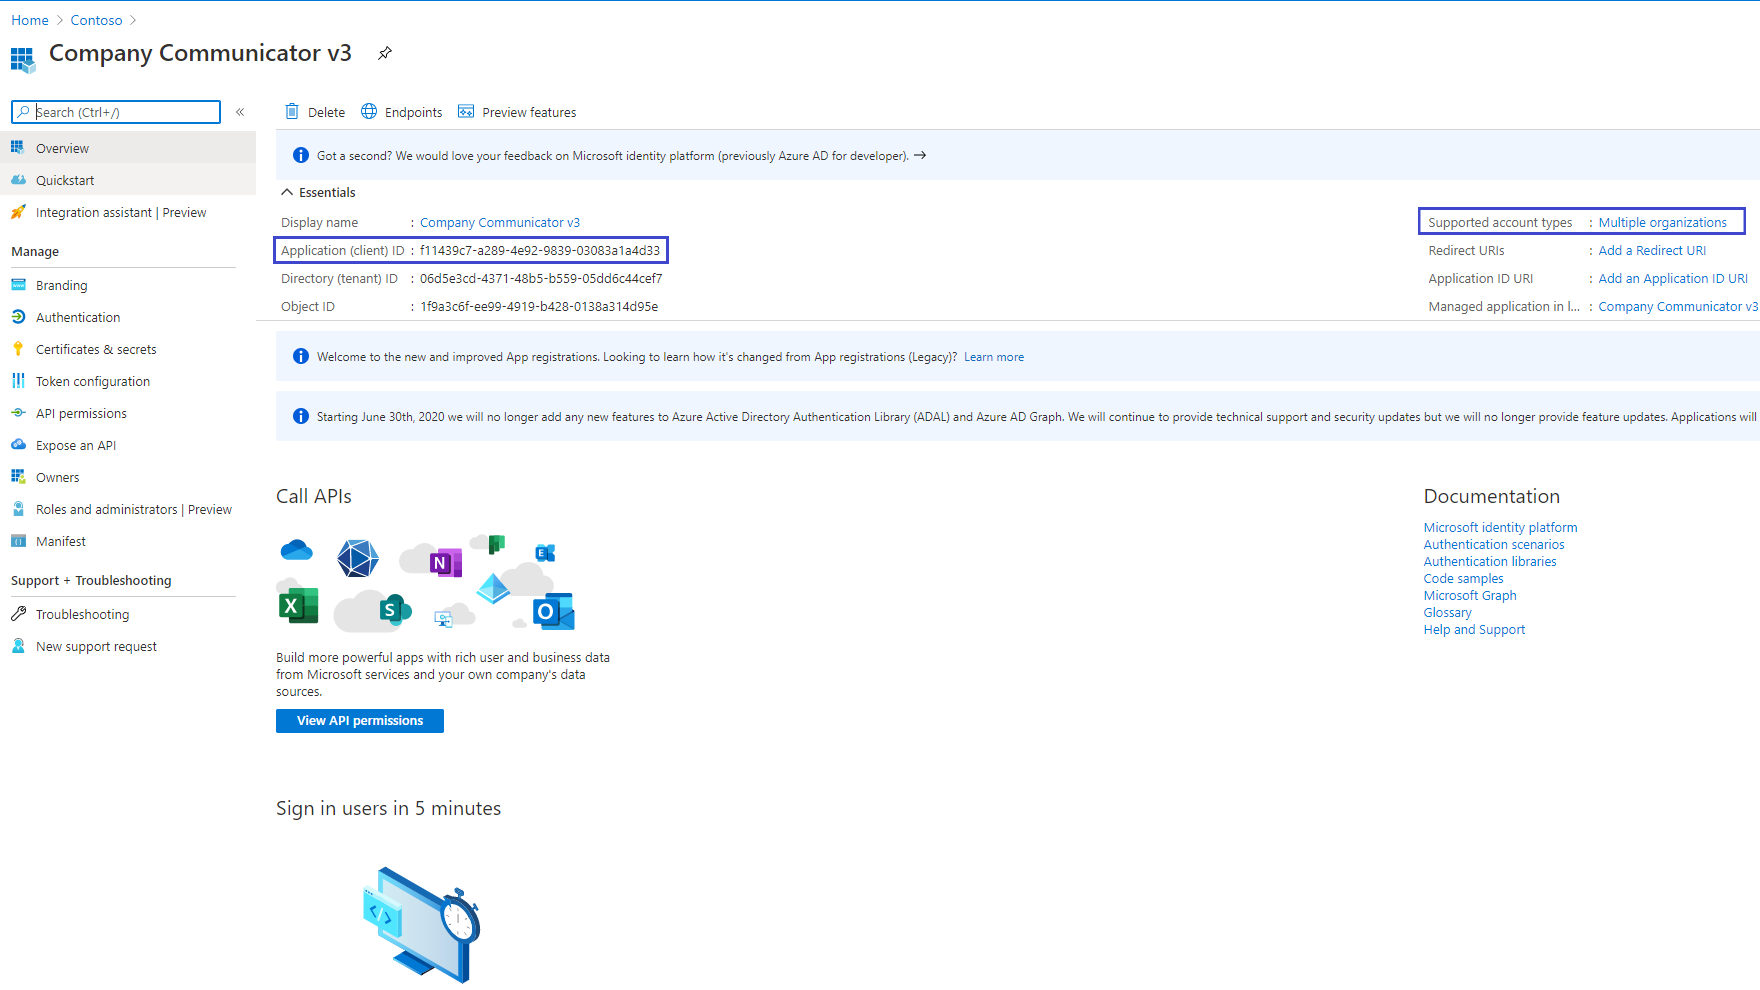Screen dimensions: 1760x990
Task: Collapse the Essentials section
Action: (x=287, y=192)
